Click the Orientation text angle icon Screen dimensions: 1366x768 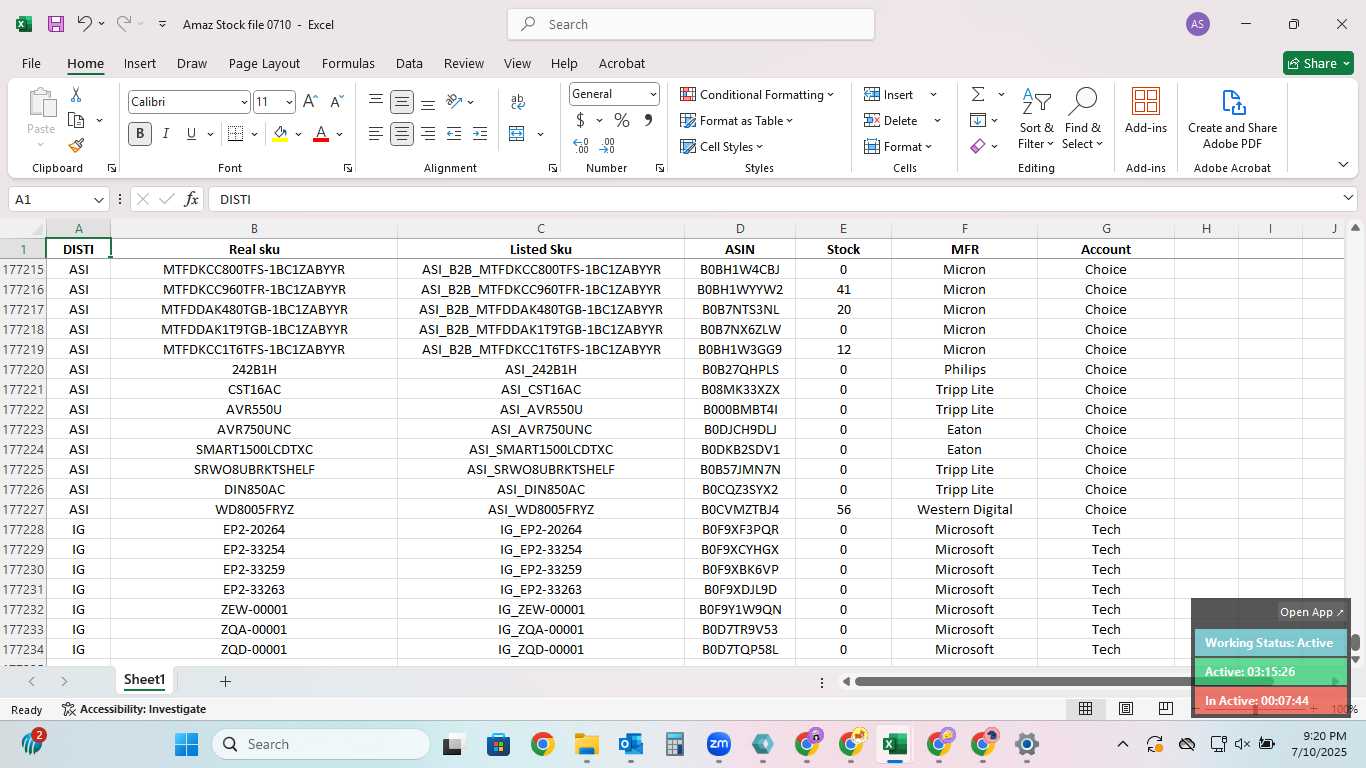click(454, 102)
